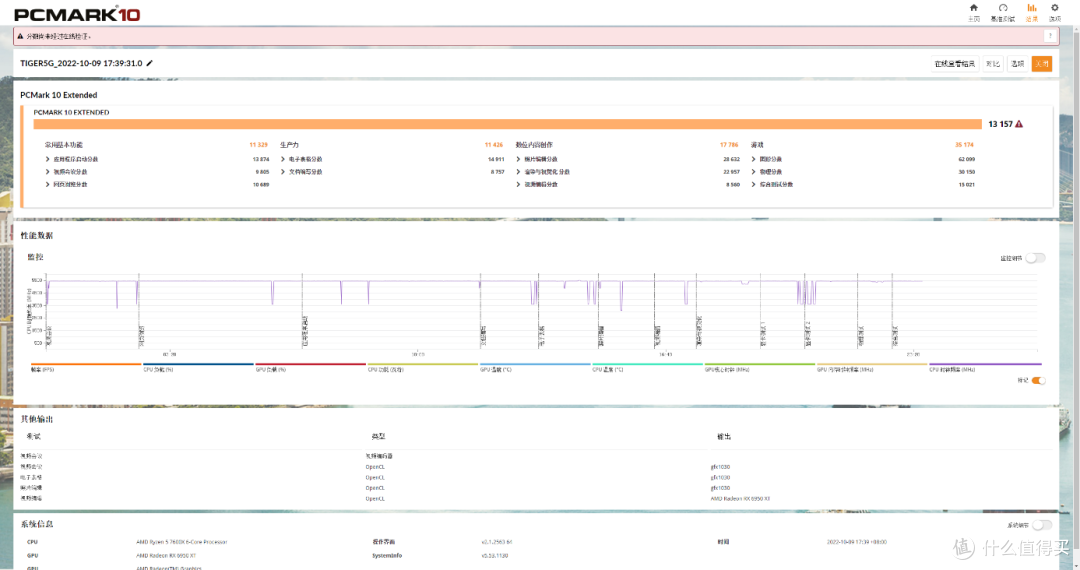
Task: Click the orange Close (关闭) button
Action: (x=1041, y=63)
